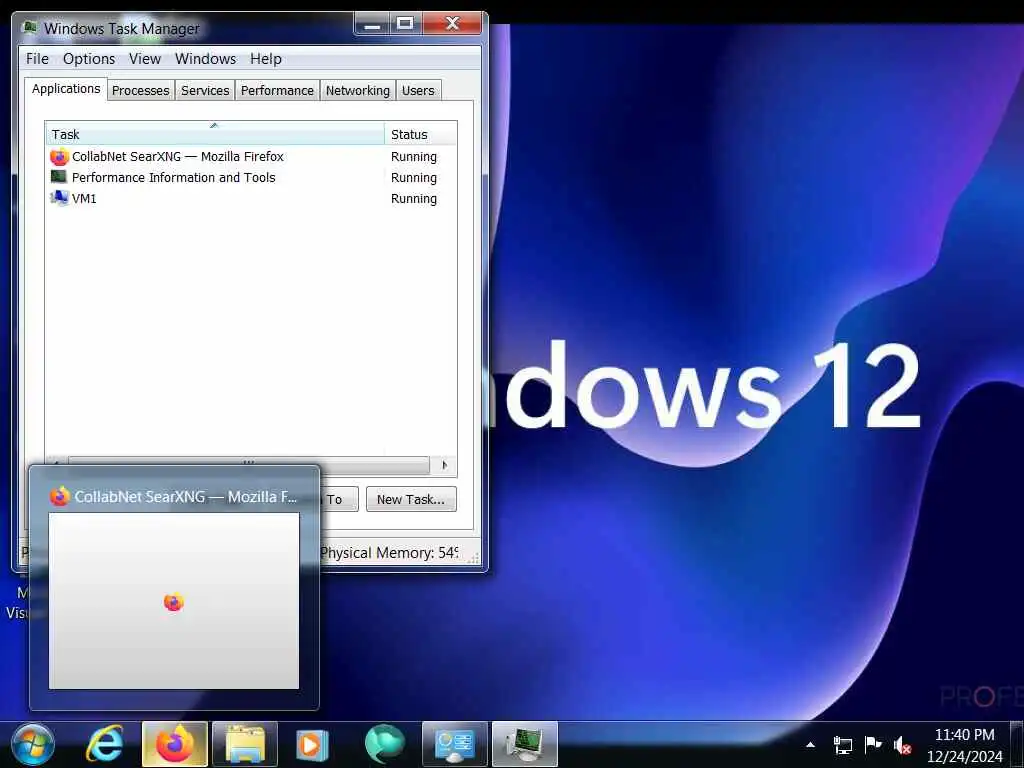
Task: Click the CollabNet SearXNG preview title
Action: (185, 496)
